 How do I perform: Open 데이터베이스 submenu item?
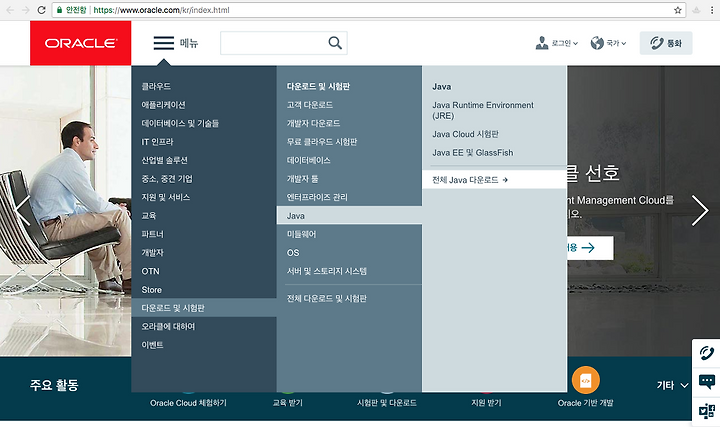point(309,160)
